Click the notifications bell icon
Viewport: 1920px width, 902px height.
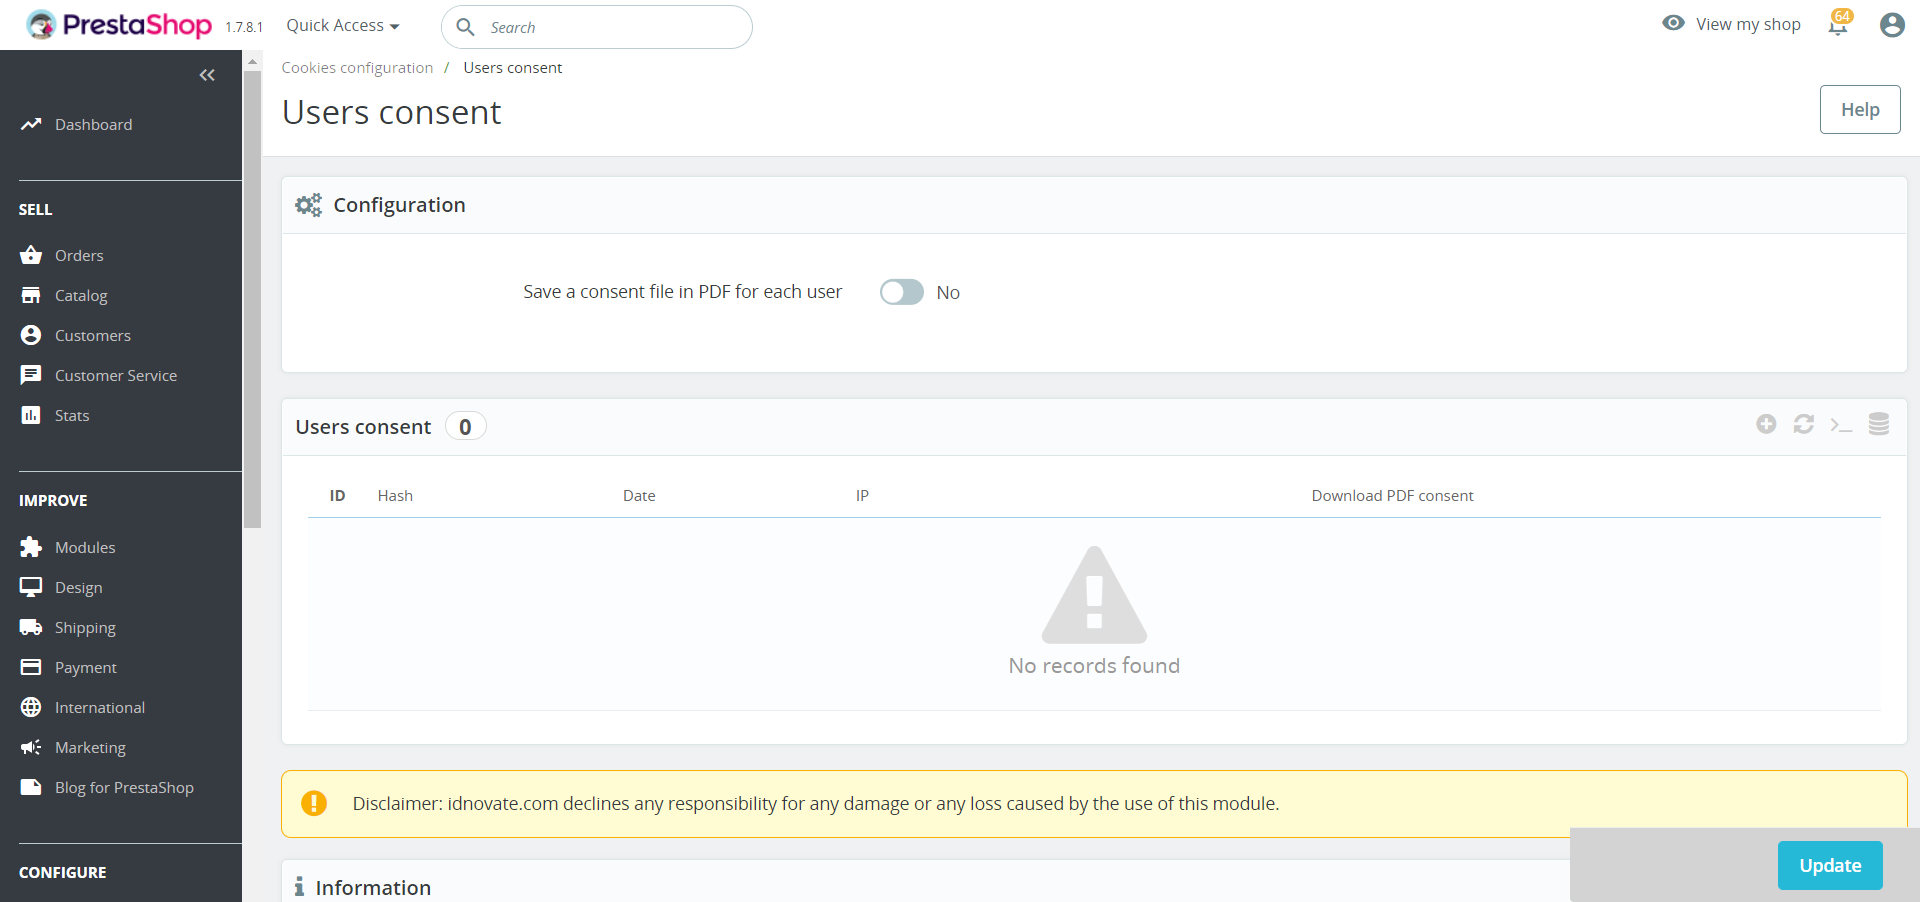[x=1838, y=25]
